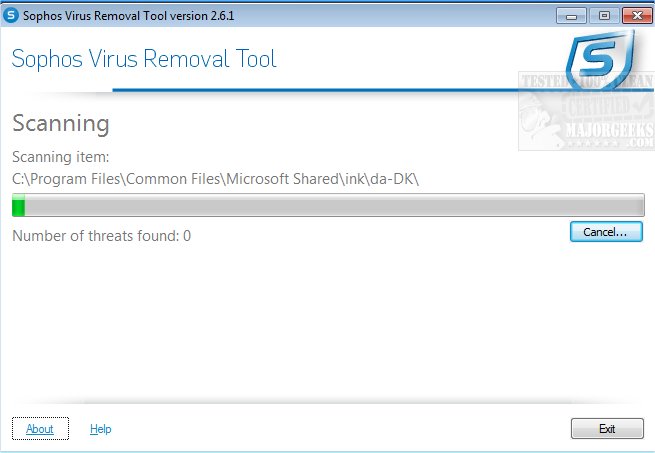Open the Help link
This screenshot has height=453, width=655.
pyautogui.click(x=100, y=429)
